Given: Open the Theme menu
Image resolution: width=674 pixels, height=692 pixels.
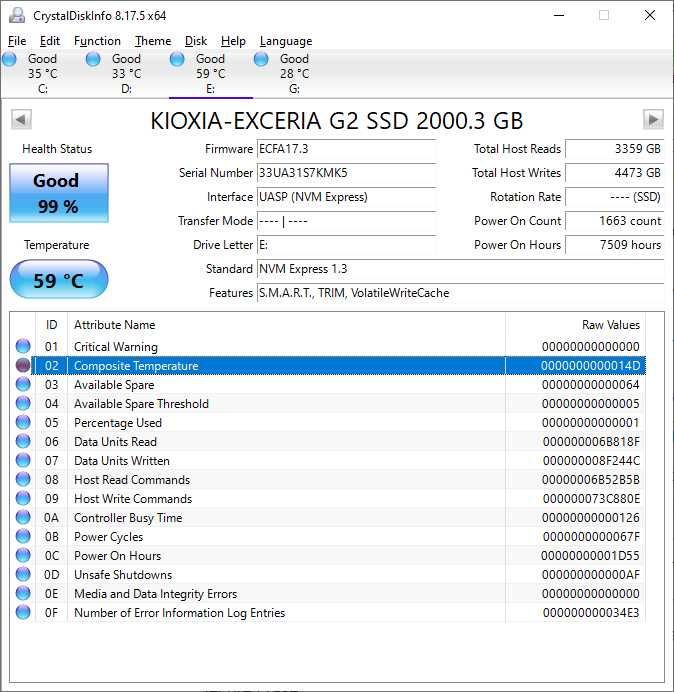Looking at the screenshot, I should (x=153, y=41).
